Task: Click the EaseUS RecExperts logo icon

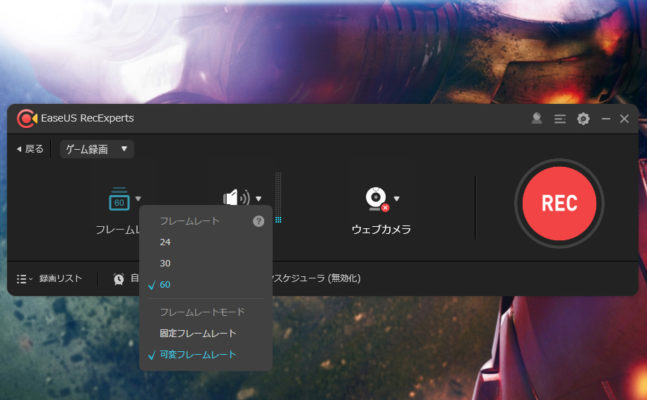Action: click(27, 118)
